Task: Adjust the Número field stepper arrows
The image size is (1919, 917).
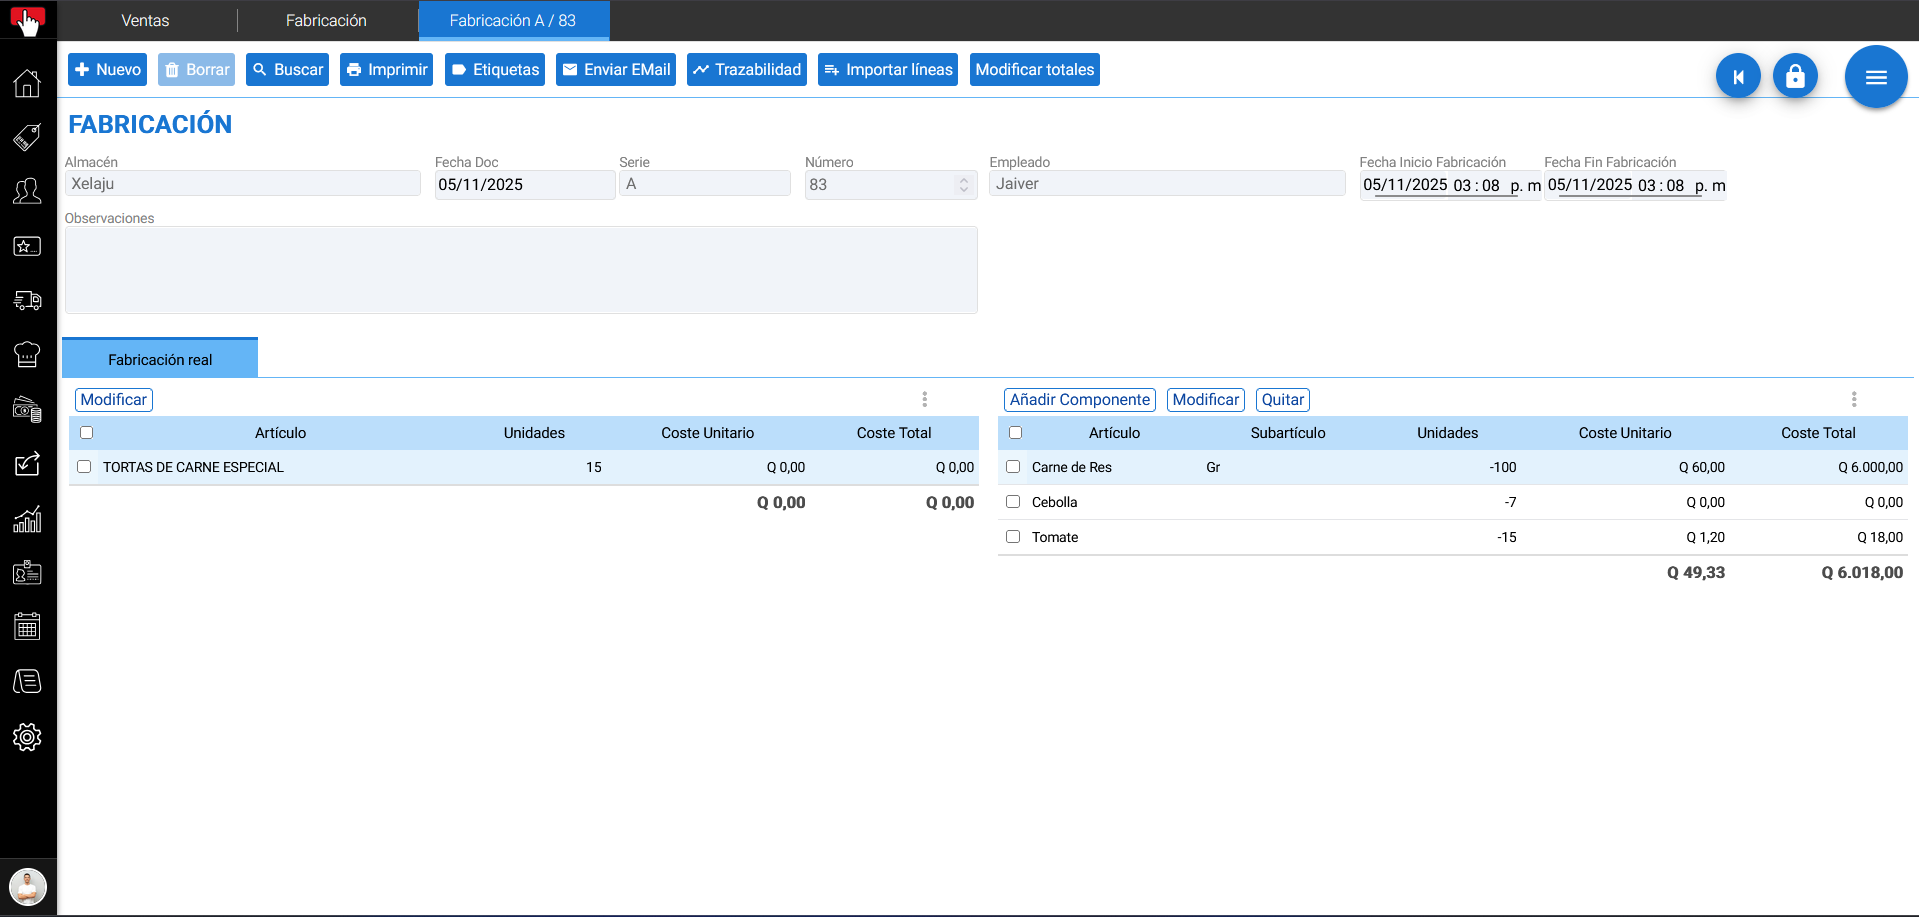Action: pos(963,185)
